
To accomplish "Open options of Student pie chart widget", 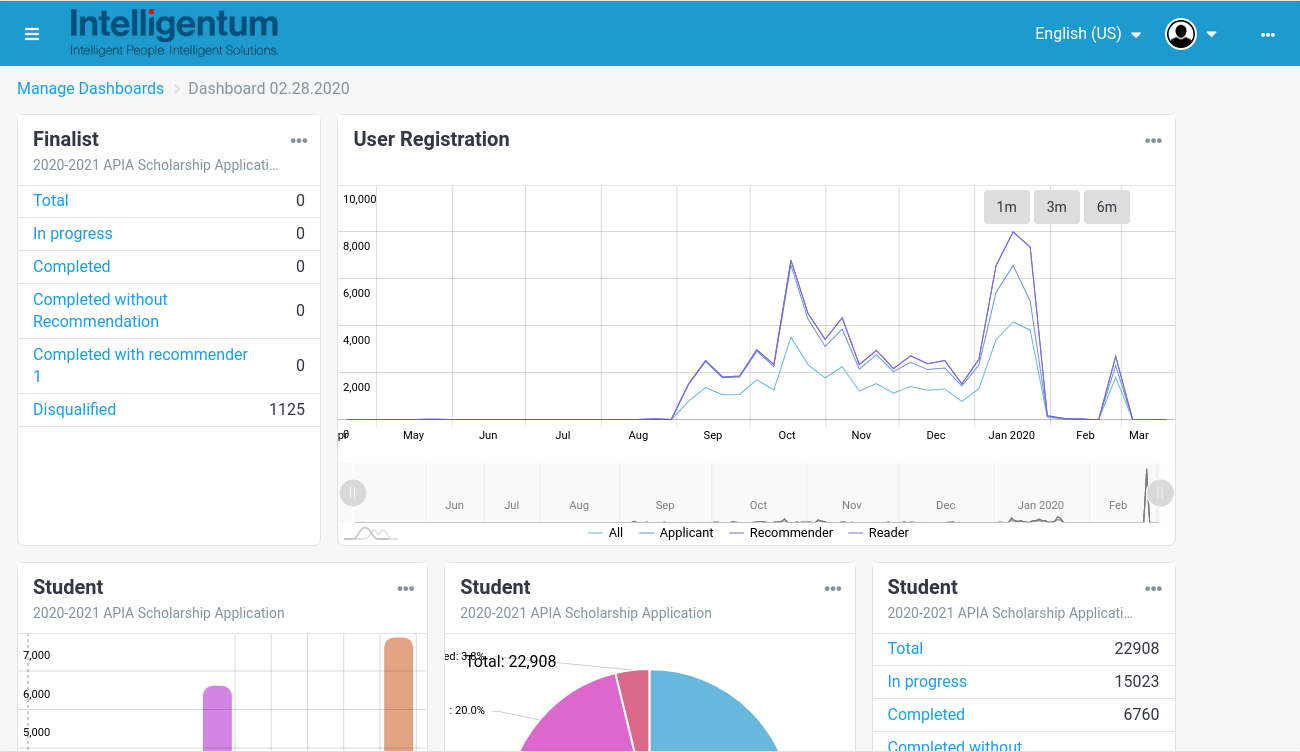I will coord(833,589).
